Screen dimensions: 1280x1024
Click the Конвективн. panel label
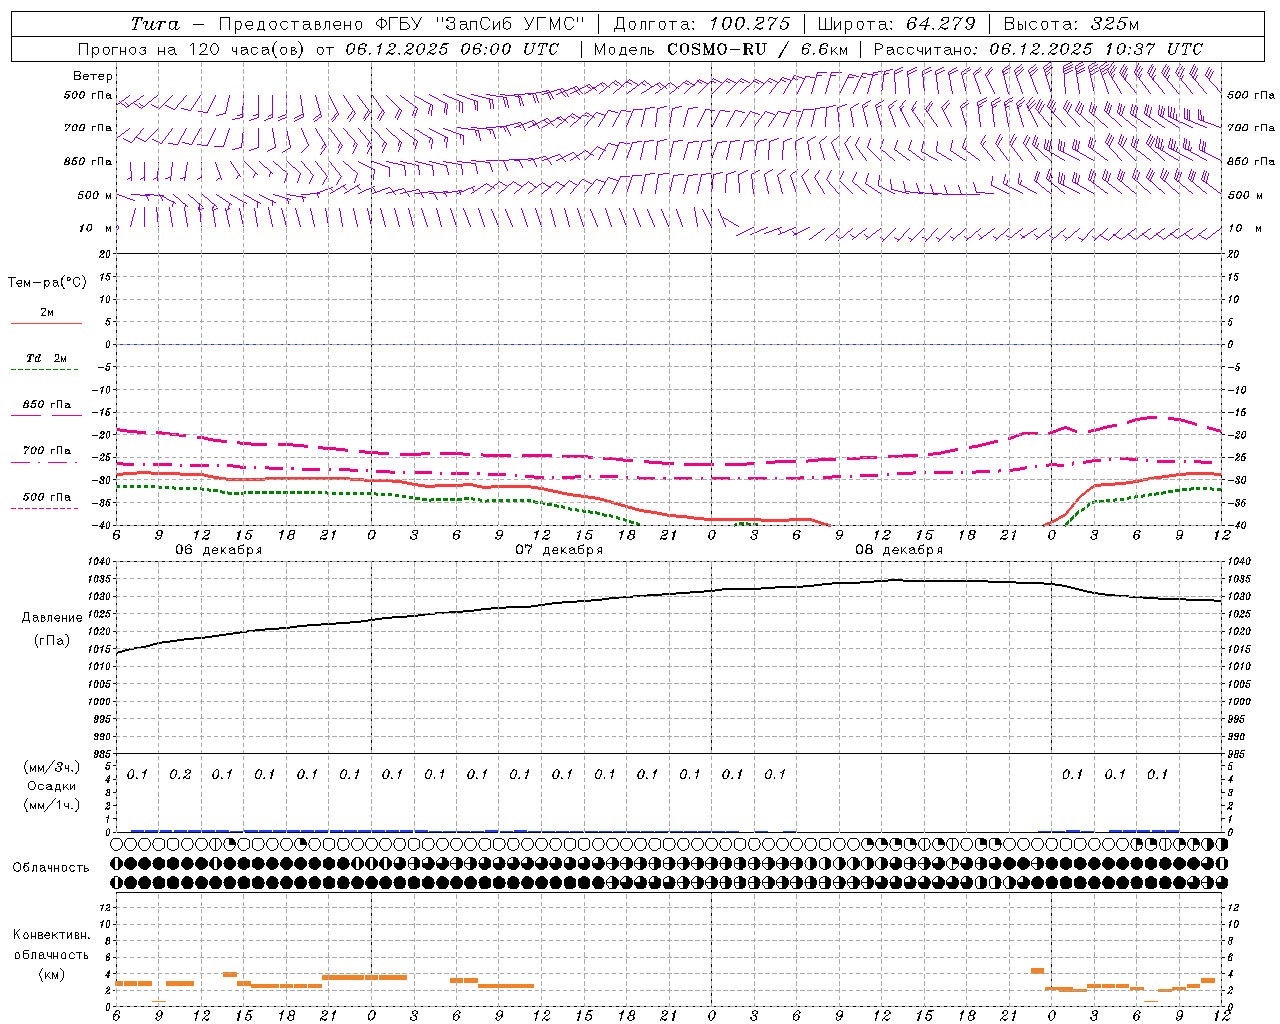click(x=51, y=935)
